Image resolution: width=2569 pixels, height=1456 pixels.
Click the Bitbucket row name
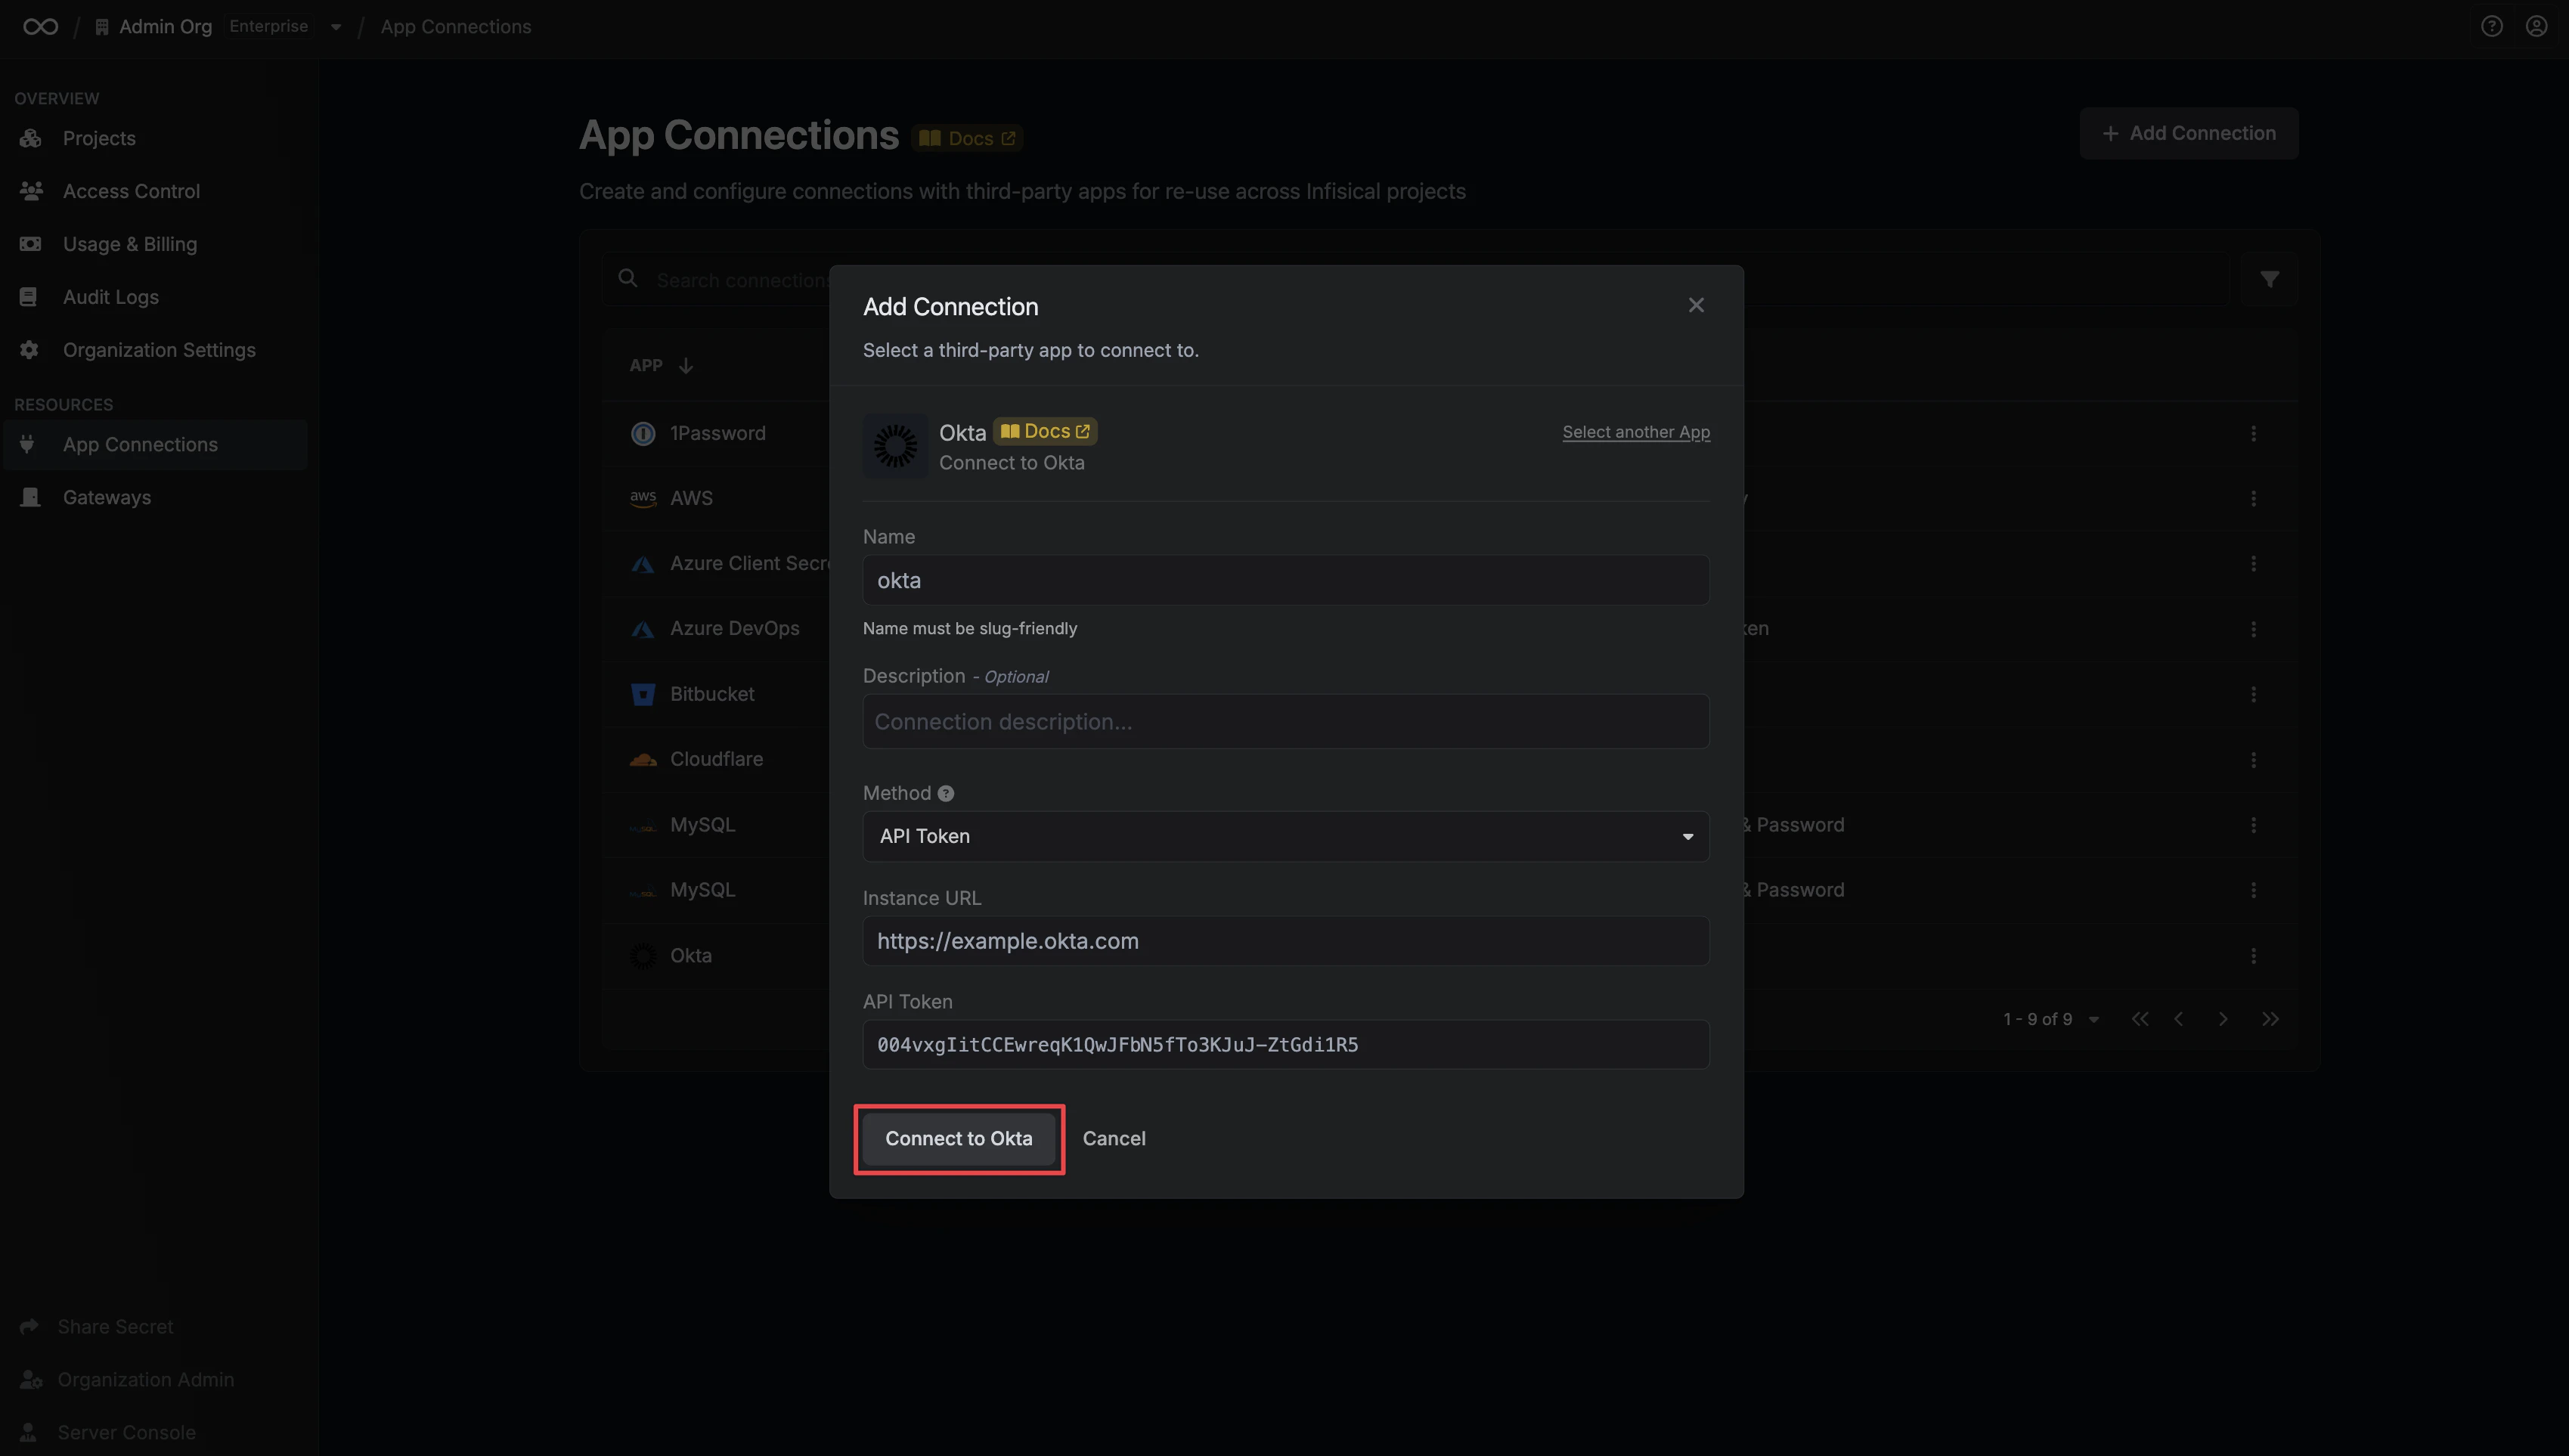(712, 694)
